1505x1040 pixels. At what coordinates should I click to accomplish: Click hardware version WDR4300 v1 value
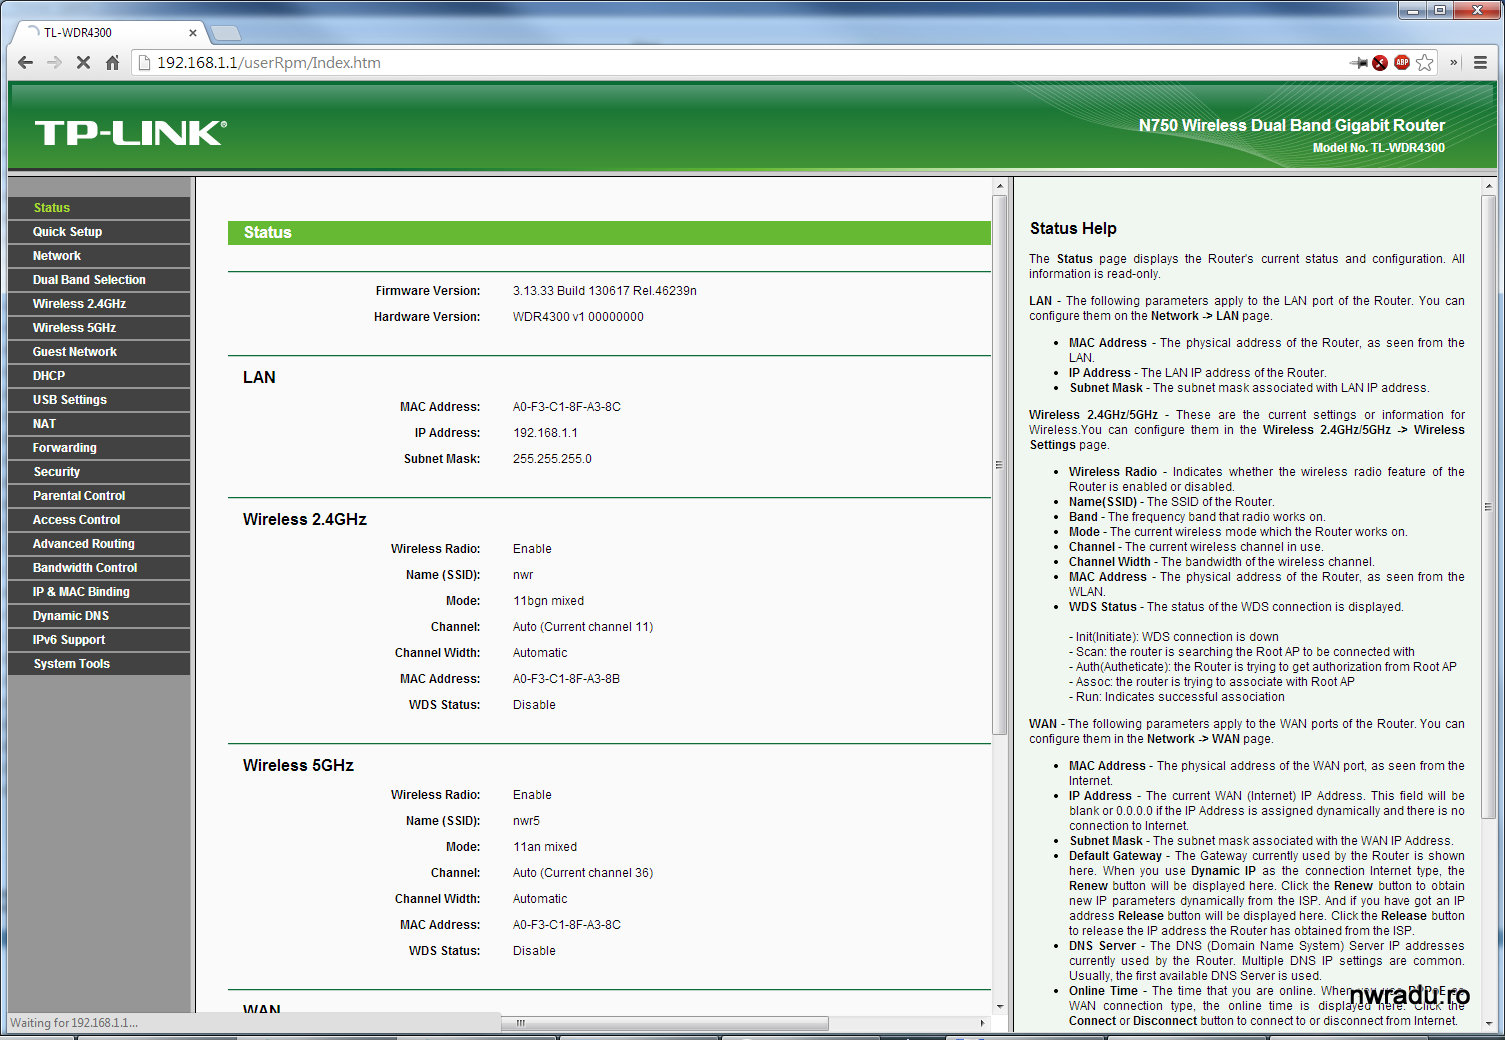click(578, 317)
